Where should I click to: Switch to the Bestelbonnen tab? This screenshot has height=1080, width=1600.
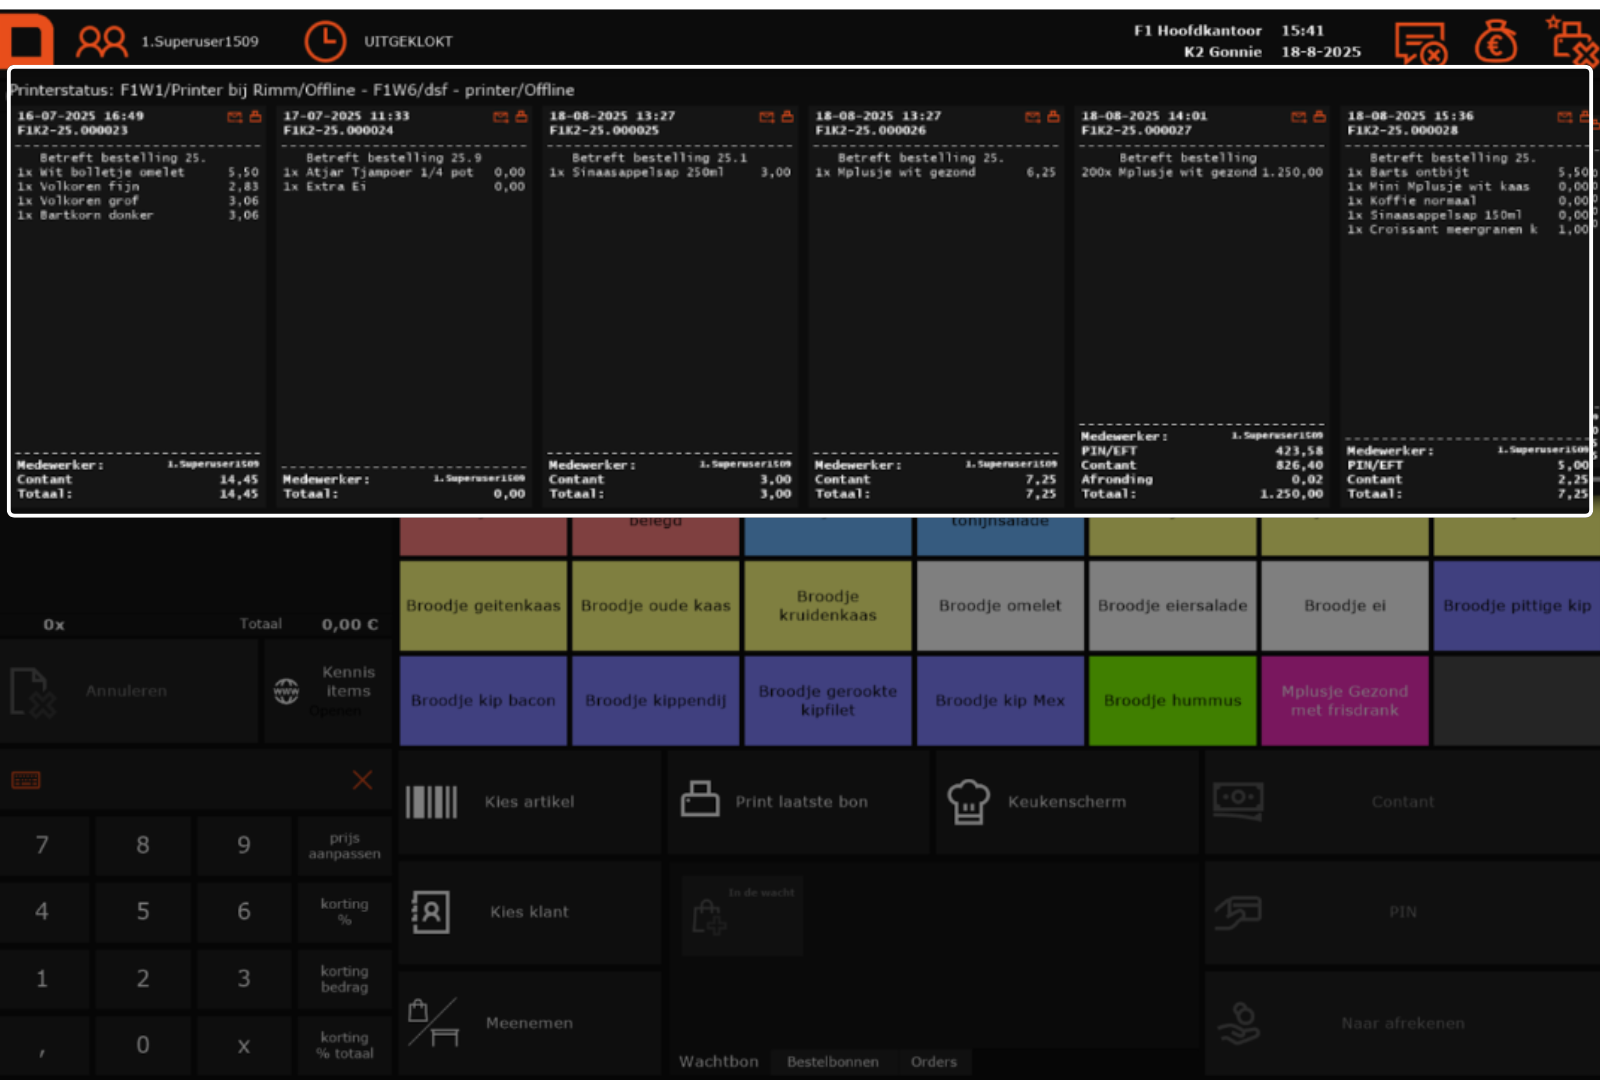[x=832, y=1062]
